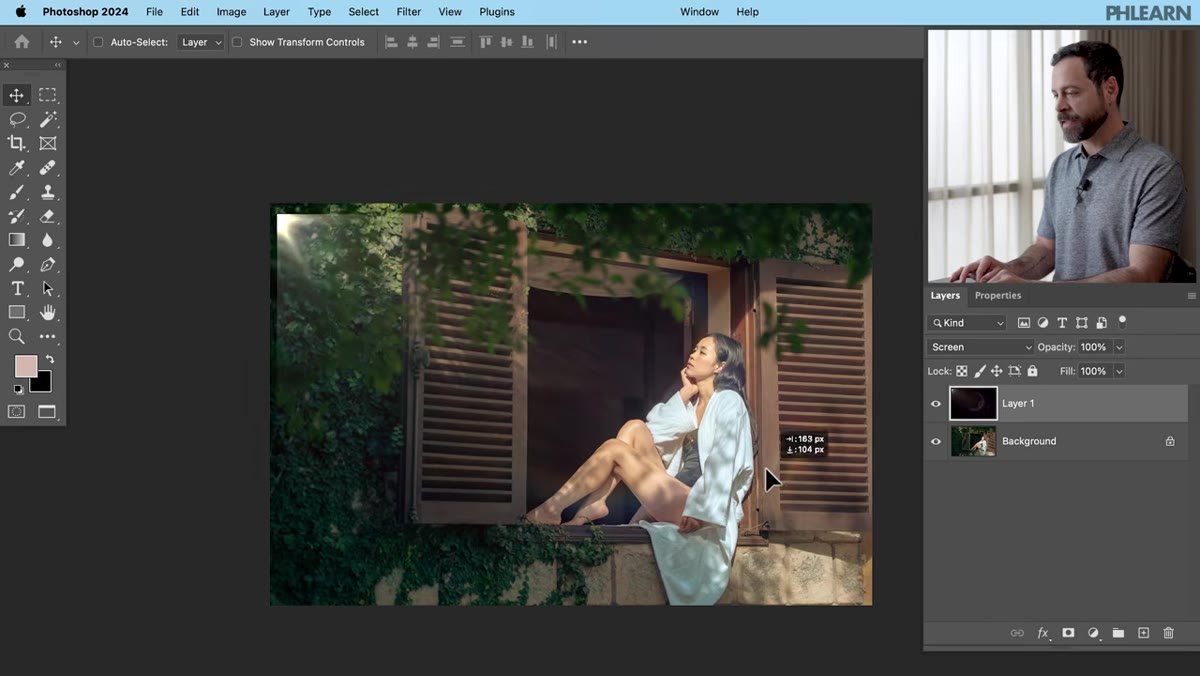
Task: Select the Hand tool
Action: click(47, 312)
